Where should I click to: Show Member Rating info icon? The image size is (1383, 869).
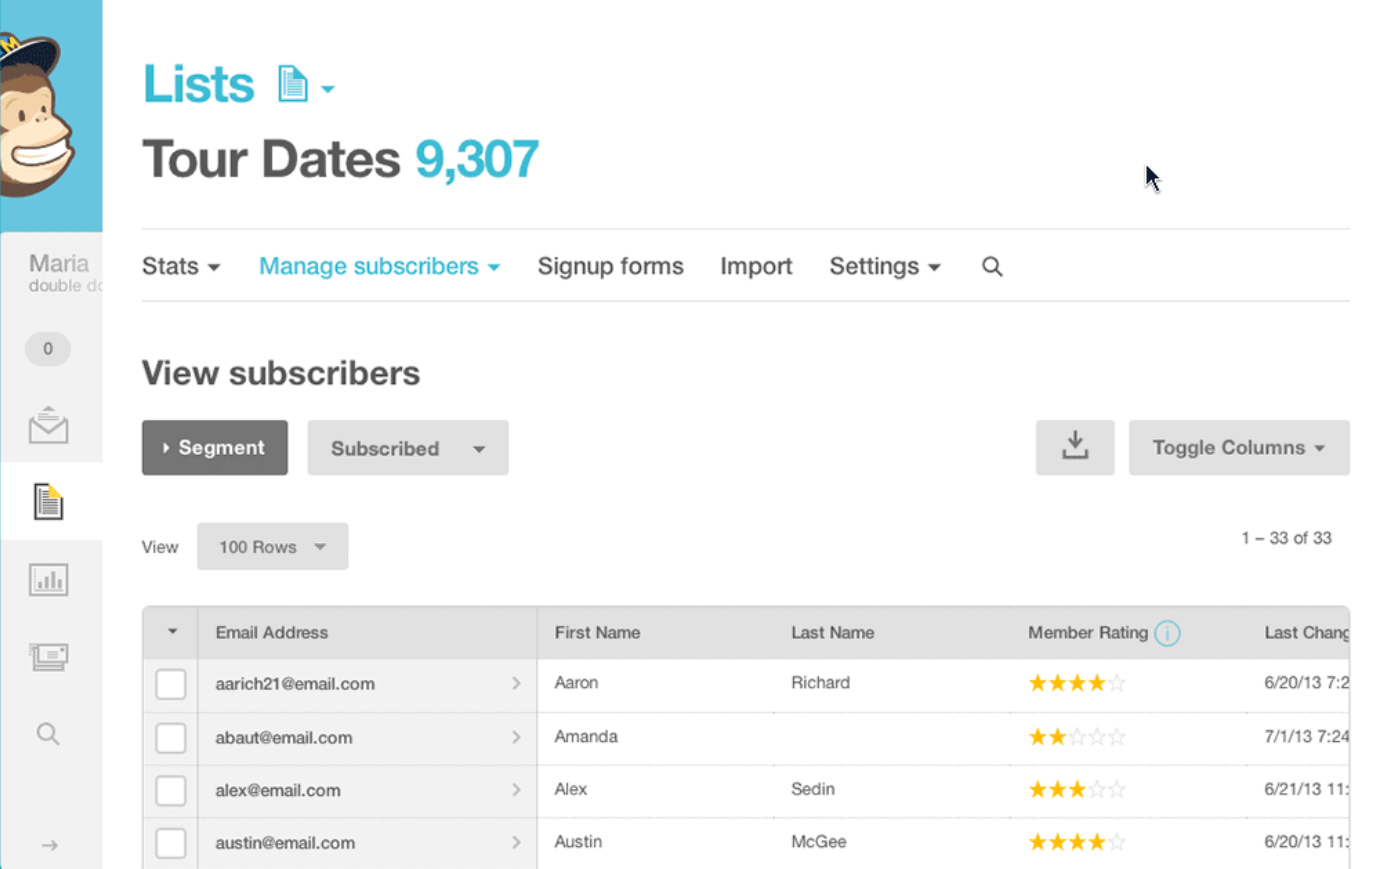click(1167, 633)
